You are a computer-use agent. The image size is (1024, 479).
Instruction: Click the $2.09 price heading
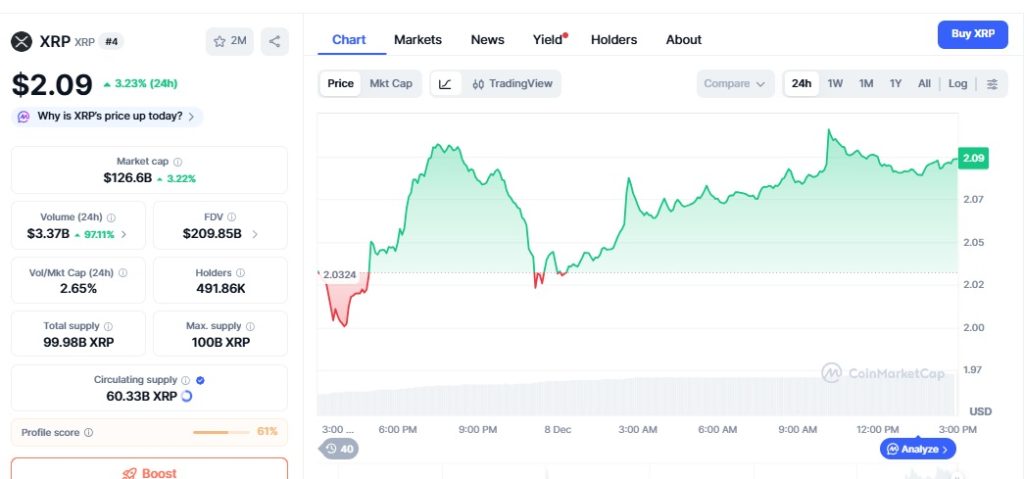(52, 85)
